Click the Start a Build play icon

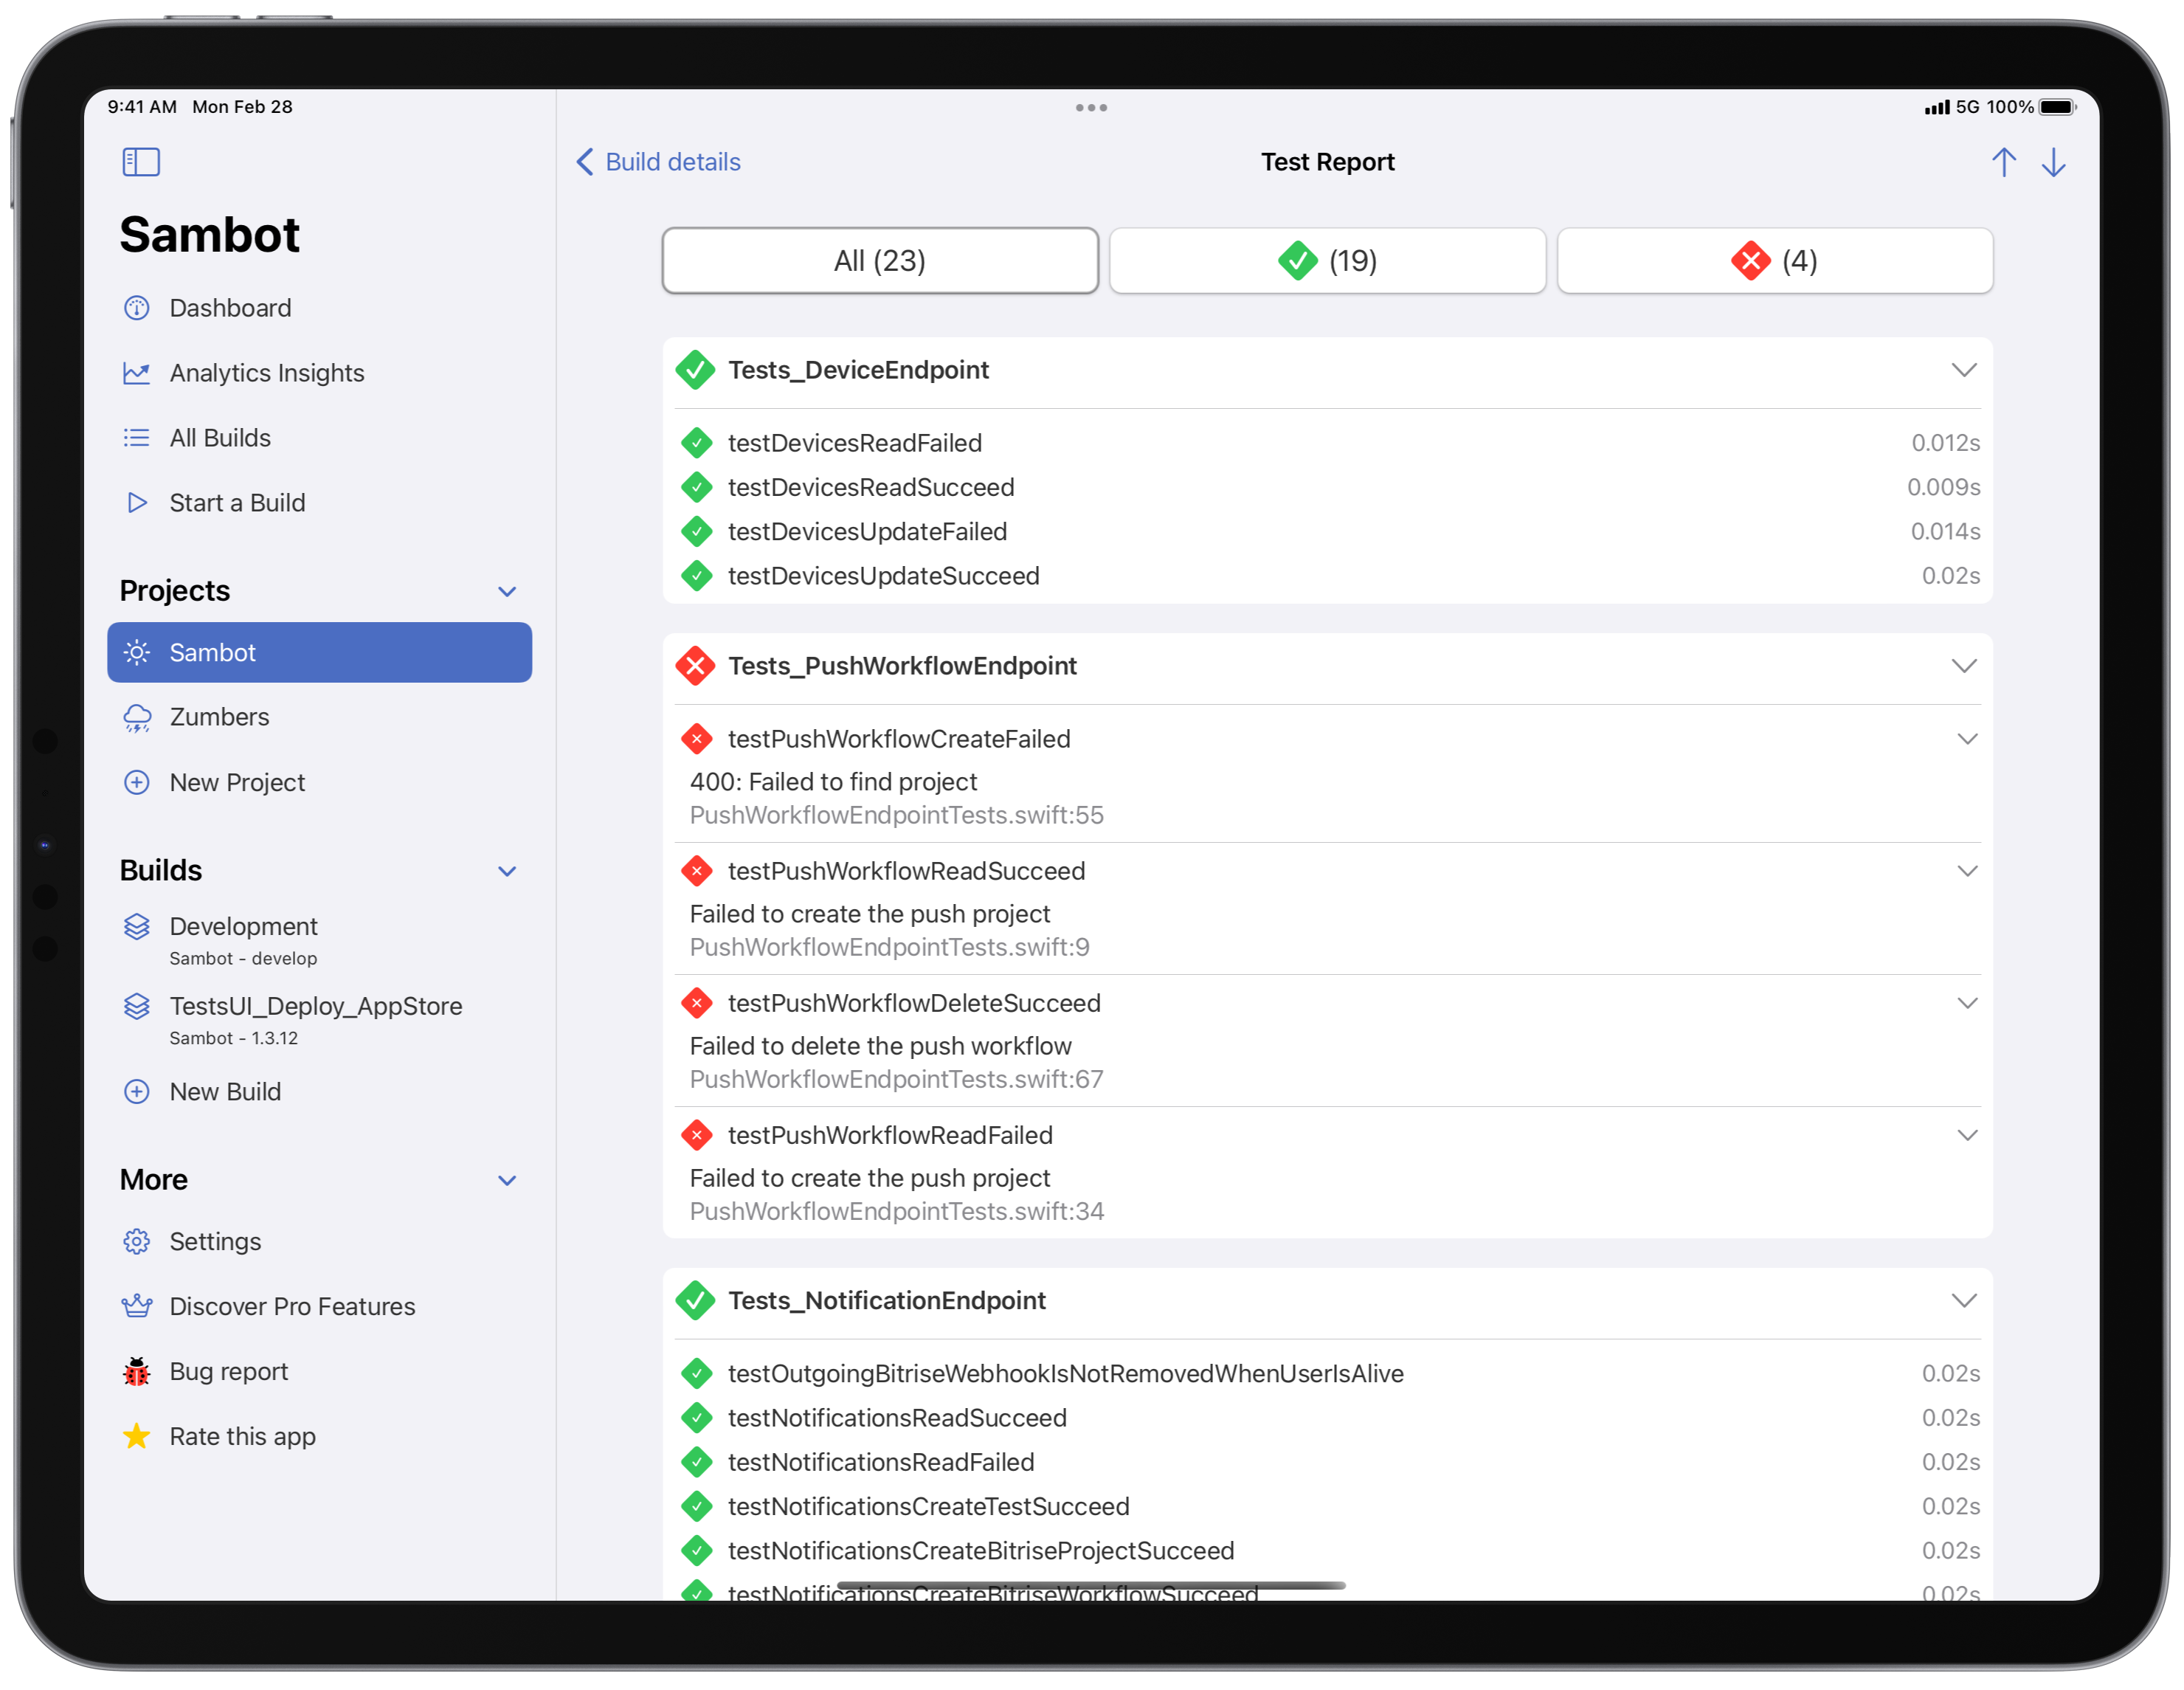point(137,503)
